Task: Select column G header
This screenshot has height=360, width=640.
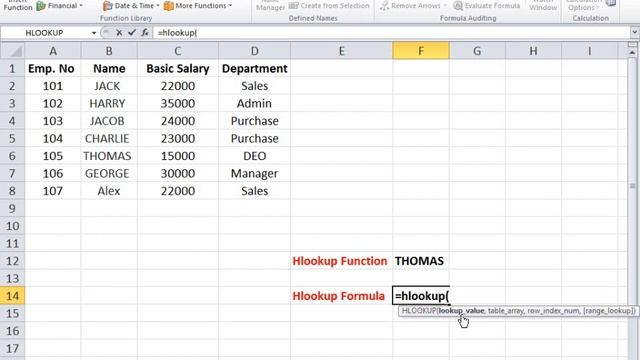Action: (x=477, y=51)
